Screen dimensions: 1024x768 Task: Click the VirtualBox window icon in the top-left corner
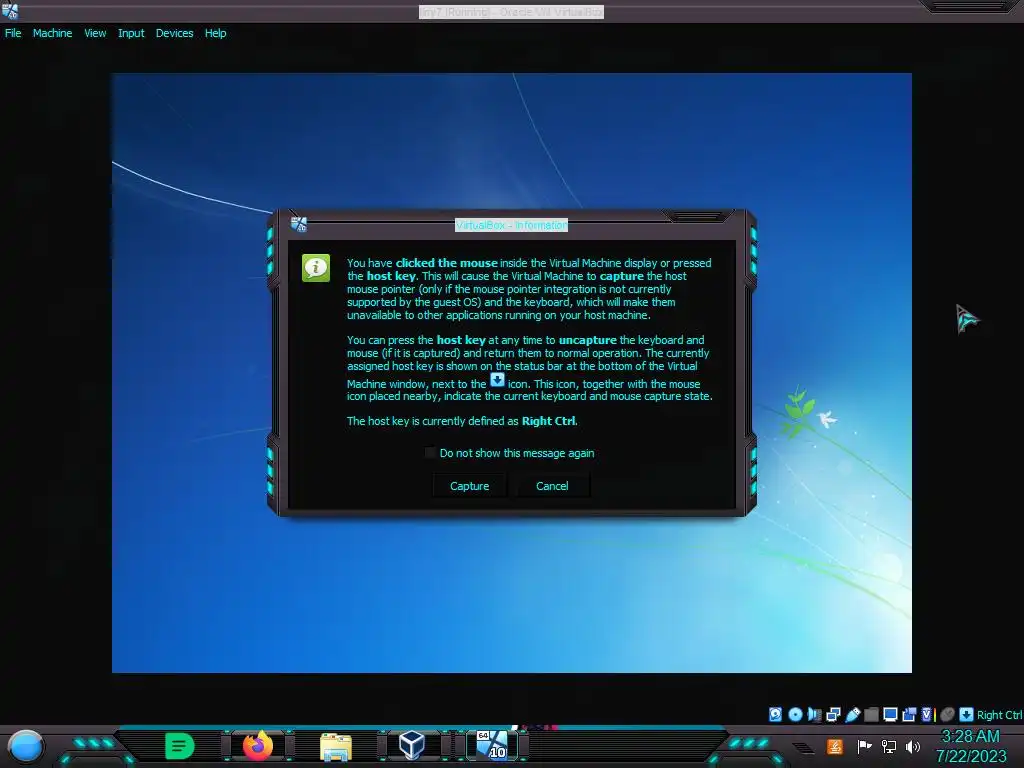pyautogui.click(x=10, y=10)
